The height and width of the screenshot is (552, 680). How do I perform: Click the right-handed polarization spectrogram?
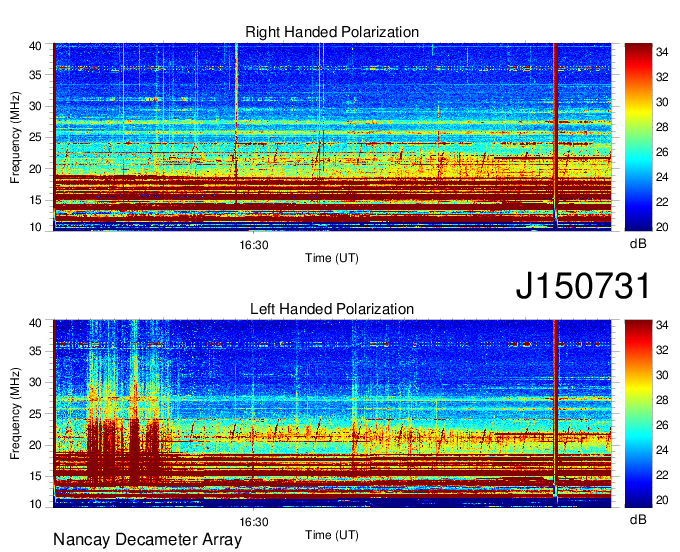coord(332,137)
